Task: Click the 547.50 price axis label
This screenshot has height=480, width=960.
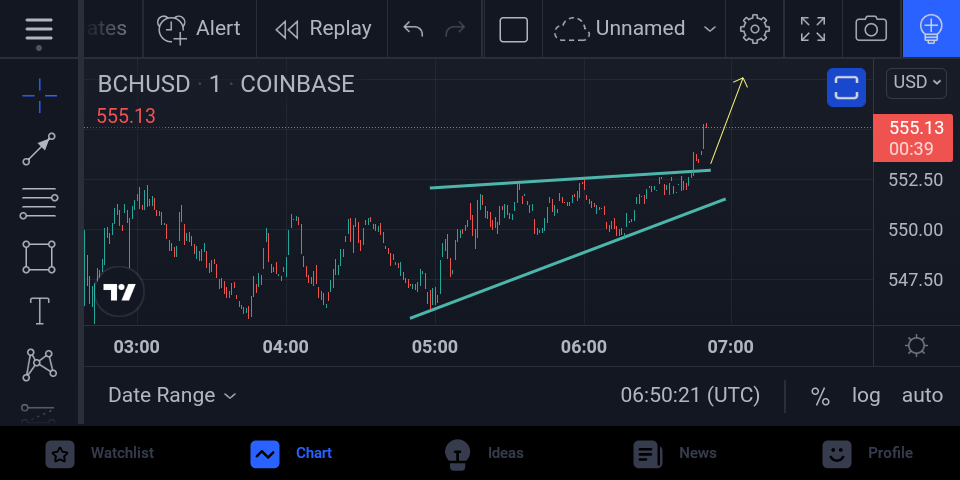Action: (915, 280)
